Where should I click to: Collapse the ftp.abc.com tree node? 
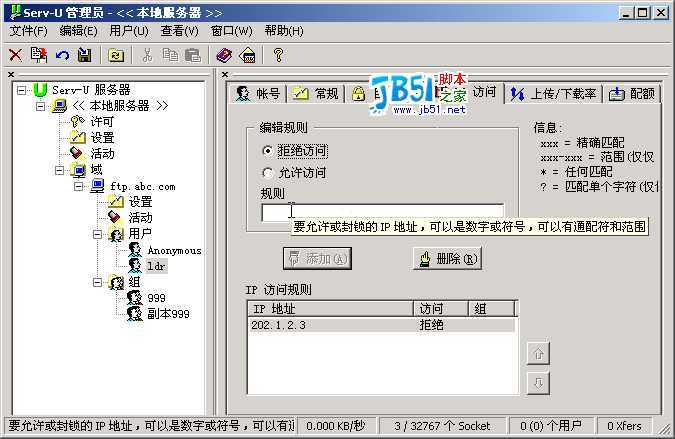coord(78,186)
